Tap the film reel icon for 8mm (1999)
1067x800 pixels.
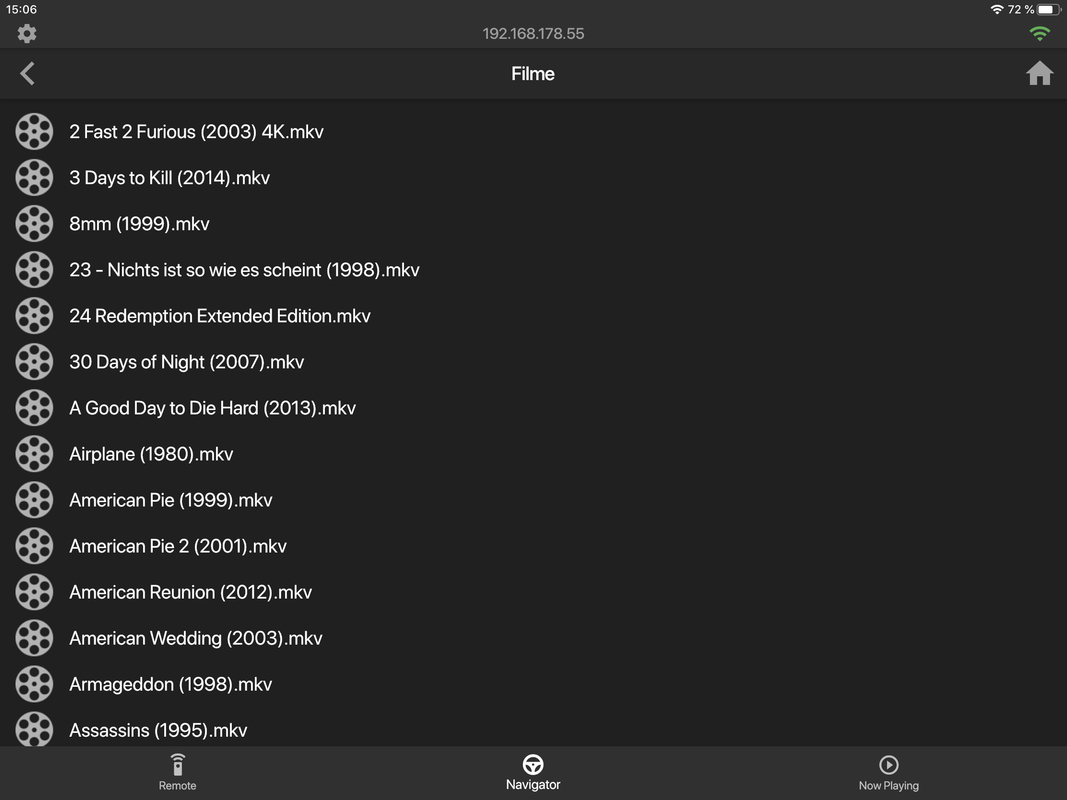34,224
